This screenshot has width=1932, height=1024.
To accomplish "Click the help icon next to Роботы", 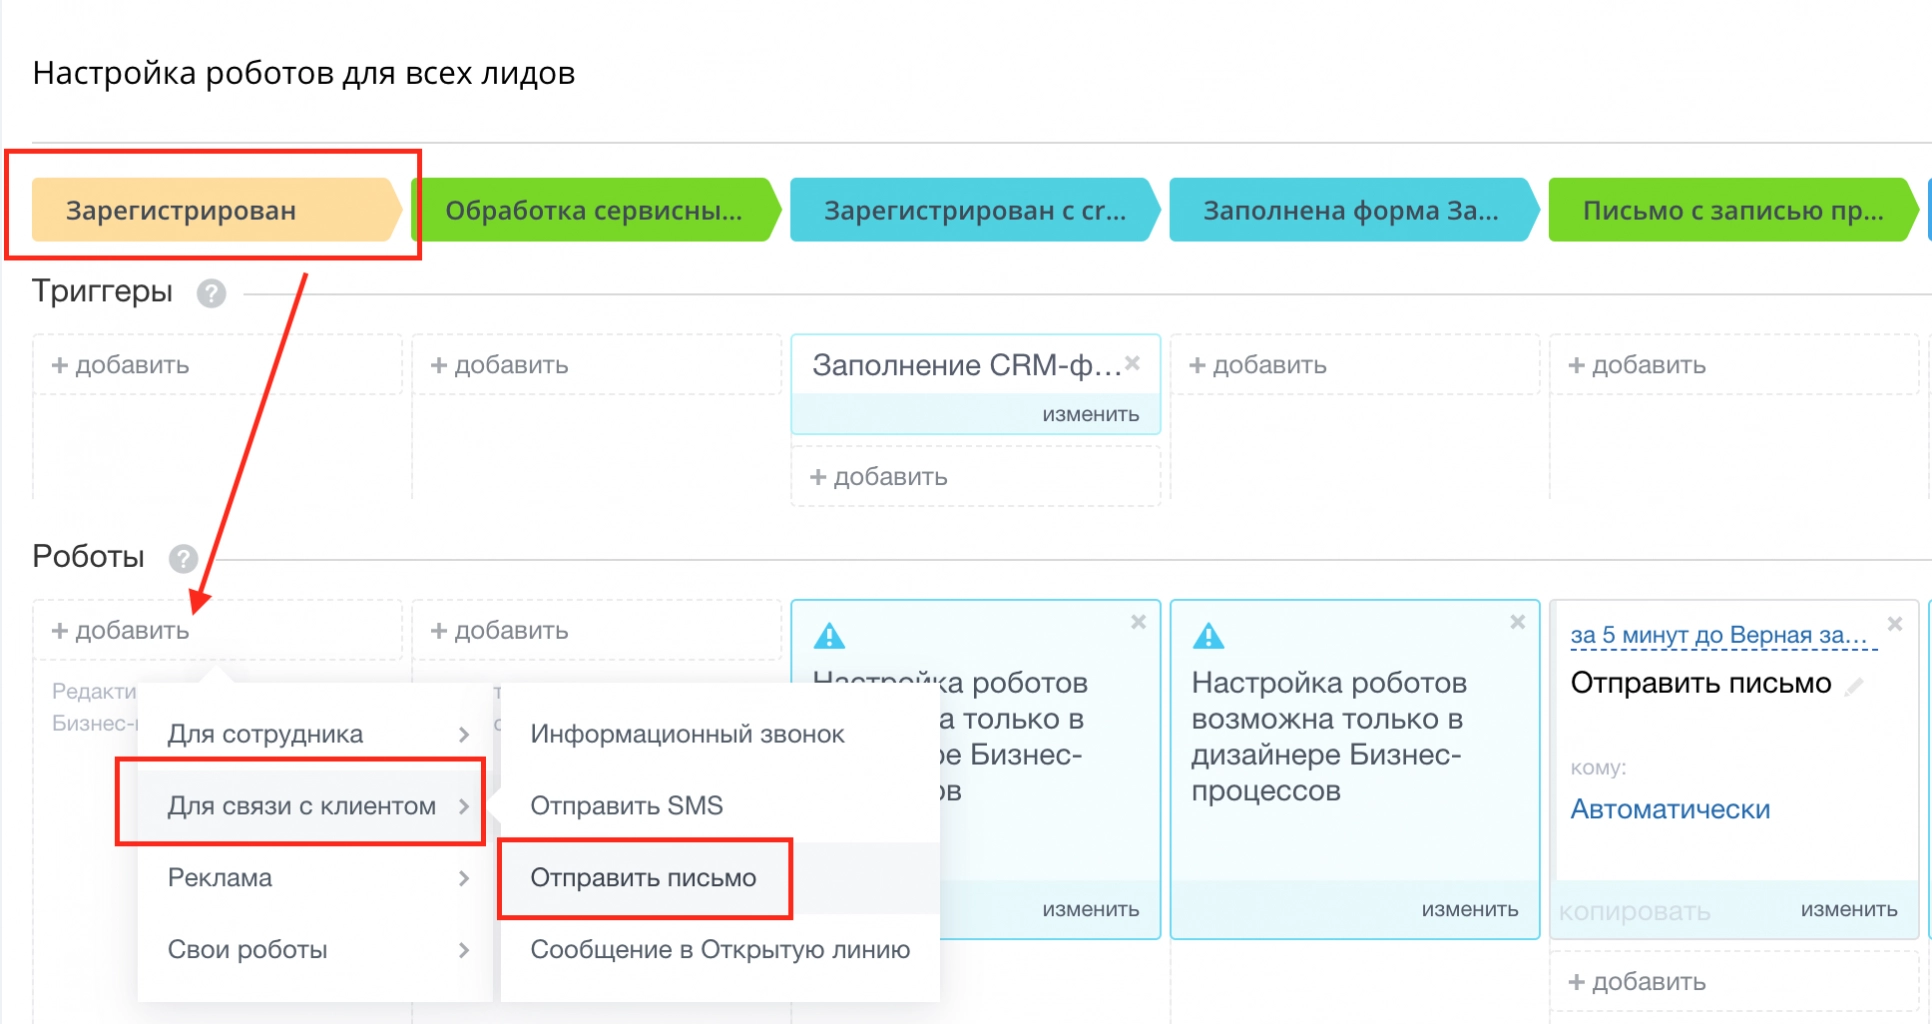I will 183,558.
